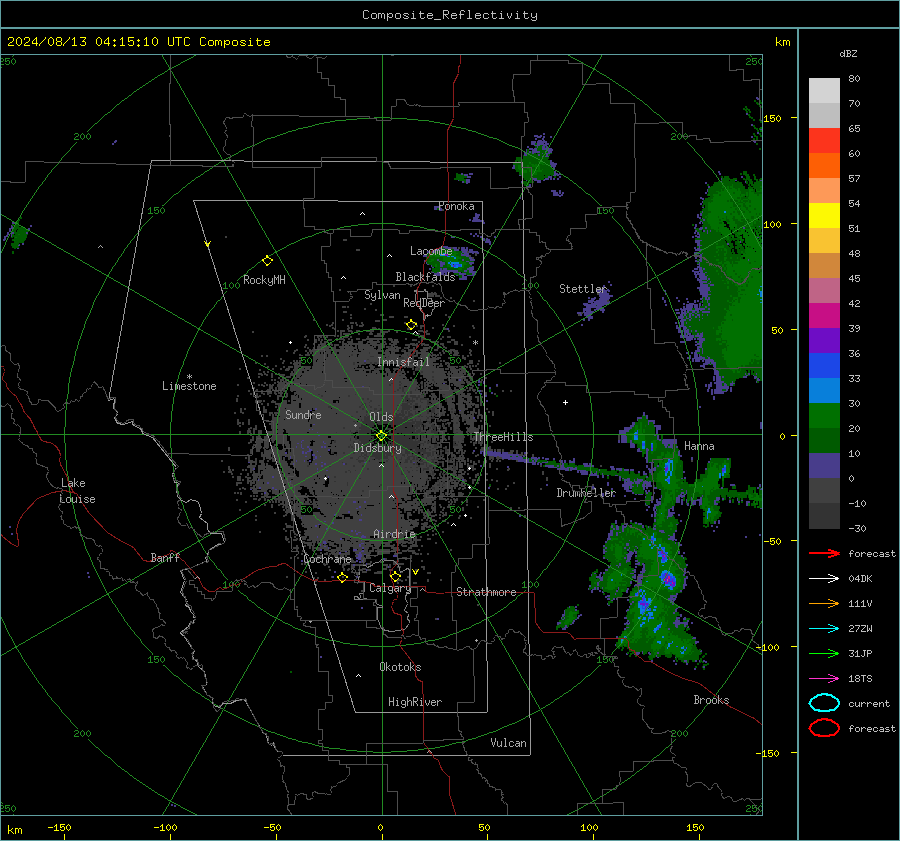
Task: Click the Drumheller city label
Action: (x=586, y=493)
